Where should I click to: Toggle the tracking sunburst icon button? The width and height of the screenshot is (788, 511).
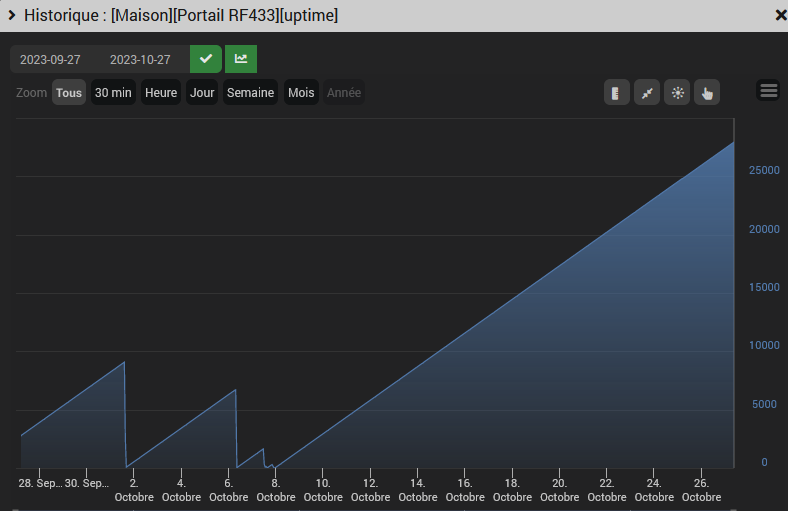(x=677, y=92)
